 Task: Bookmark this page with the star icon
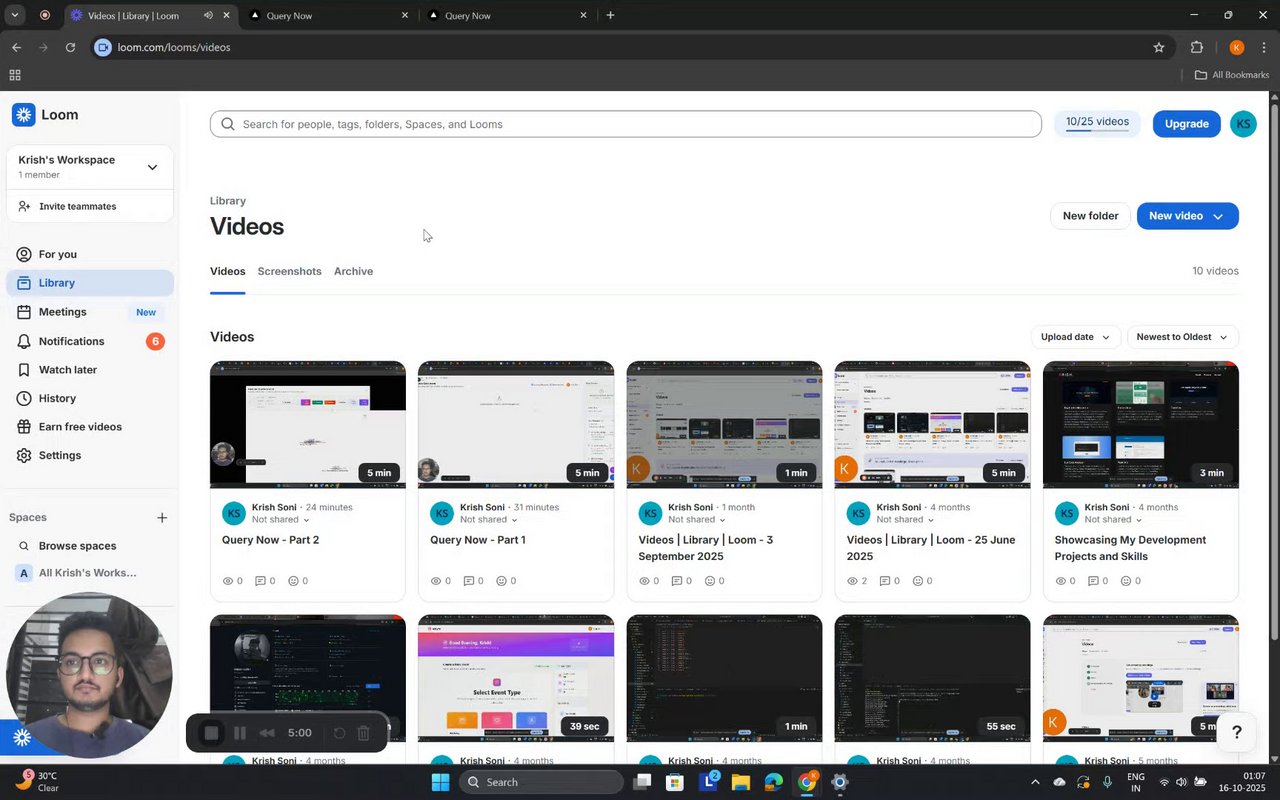pos(1159,47)
